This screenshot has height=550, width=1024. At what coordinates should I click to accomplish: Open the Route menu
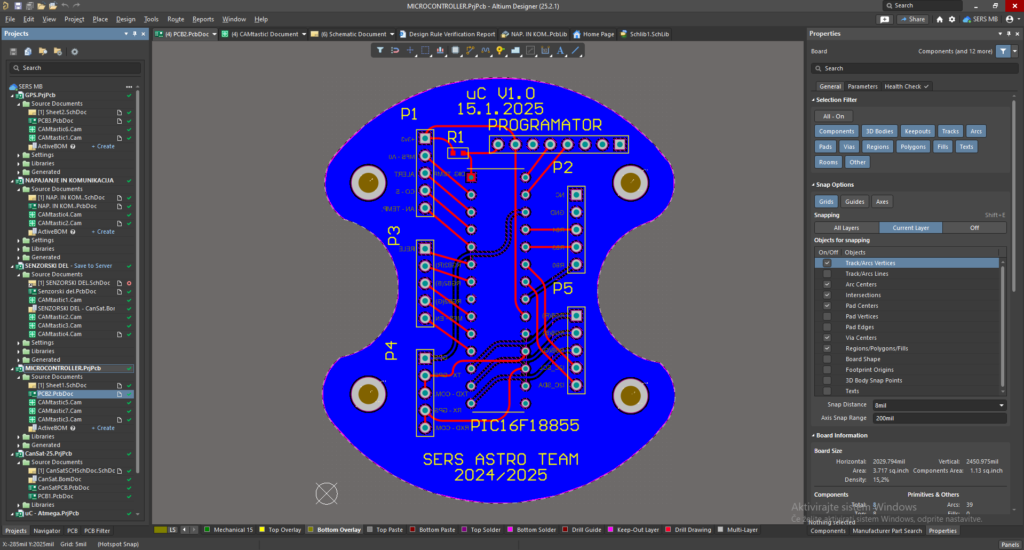click(175, 19)
